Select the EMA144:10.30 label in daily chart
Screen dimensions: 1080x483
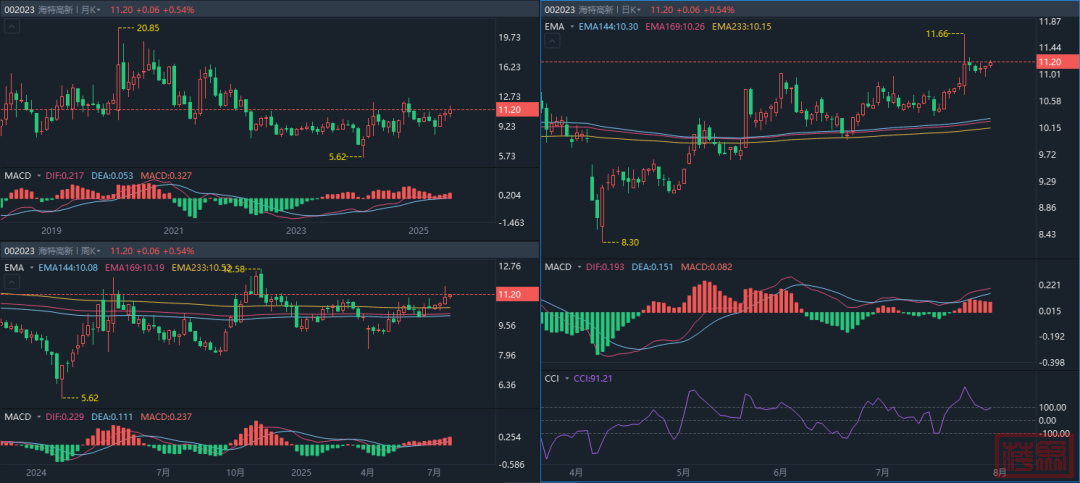(609, 27)
